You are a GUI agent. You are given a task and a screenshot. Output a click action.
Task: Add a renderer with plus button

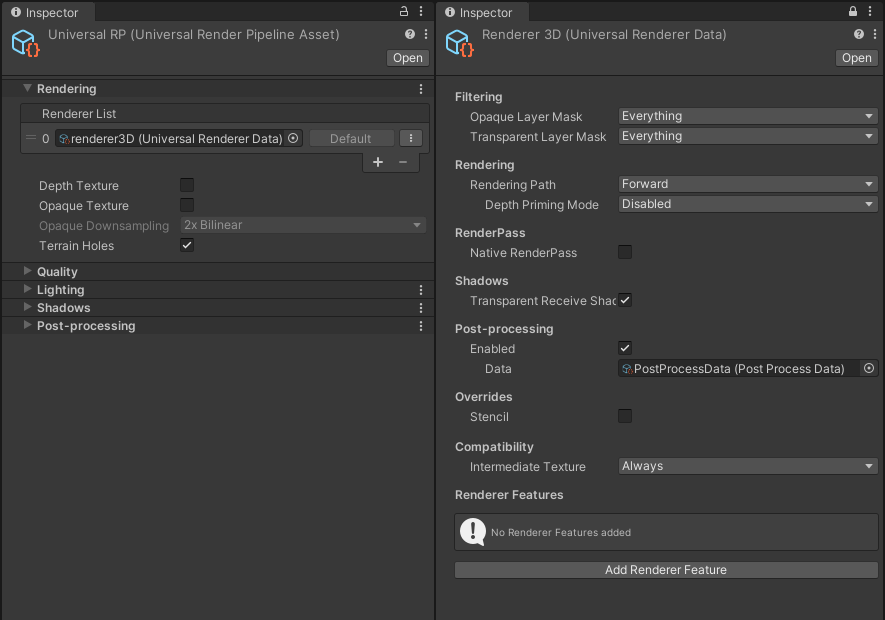[378, 163]
